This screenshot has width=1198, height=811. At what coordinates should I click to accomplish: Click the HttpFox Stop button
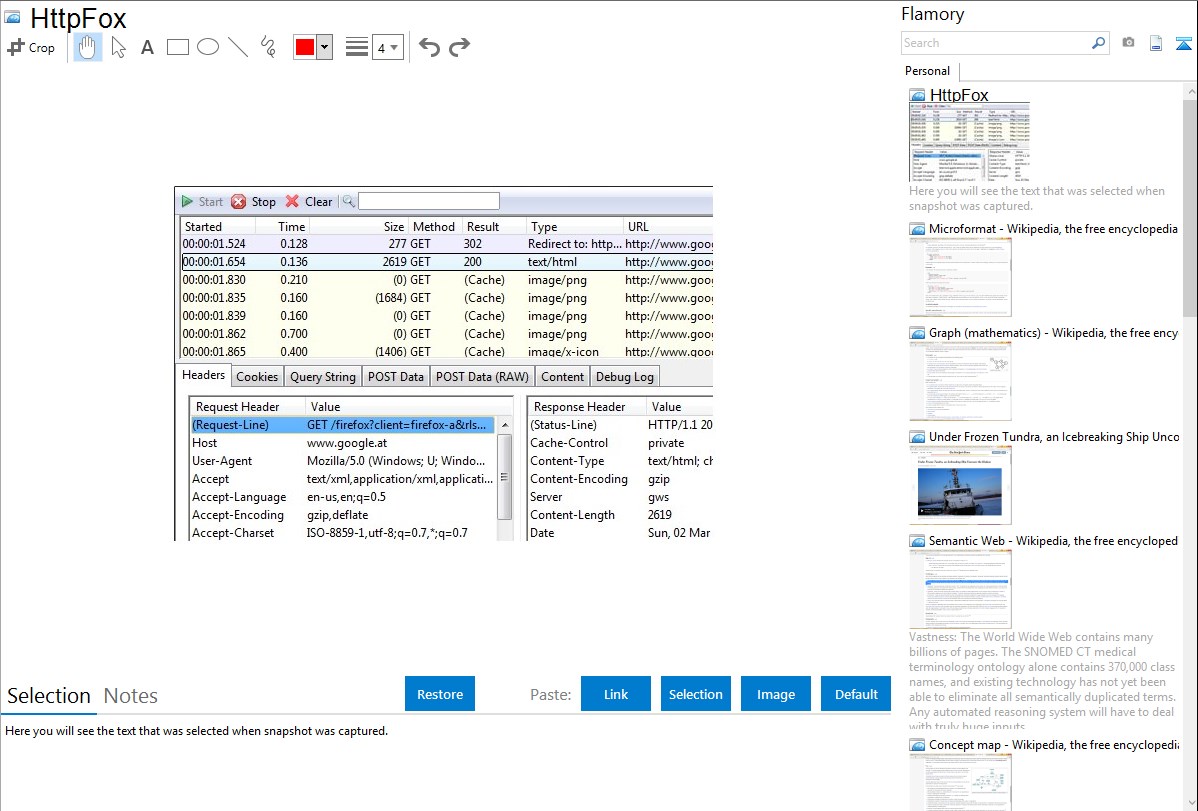(254, 202)
